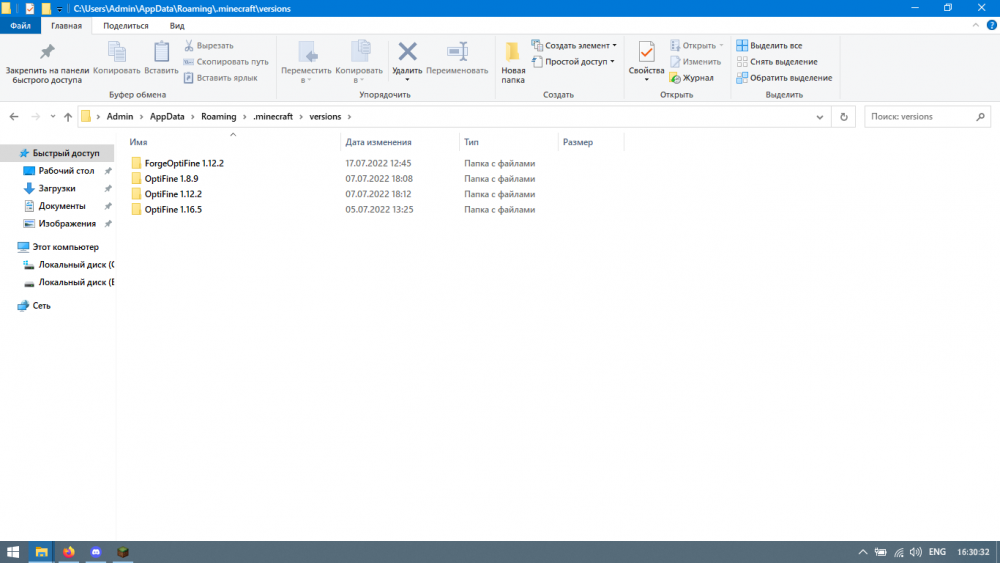Open Копировать в (Copy to) menu
This screenshot has height=563, width=1000.
359,62
